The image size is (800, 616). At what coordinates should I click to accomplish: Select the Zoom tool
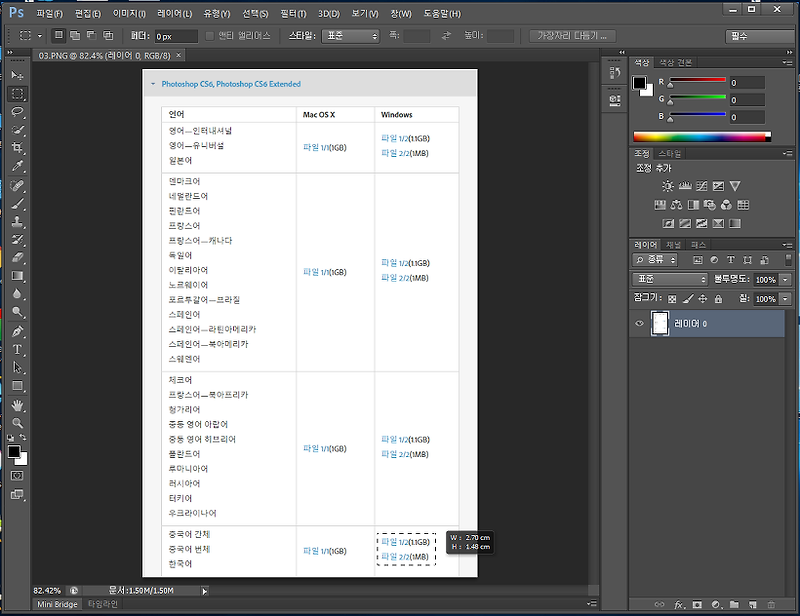tap(17, 423)
